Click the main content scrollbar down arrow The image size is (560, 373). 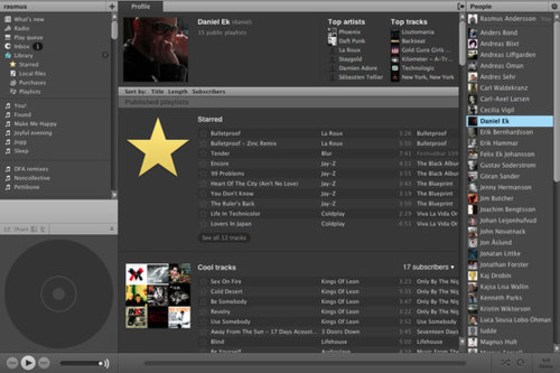coord(462,341)
